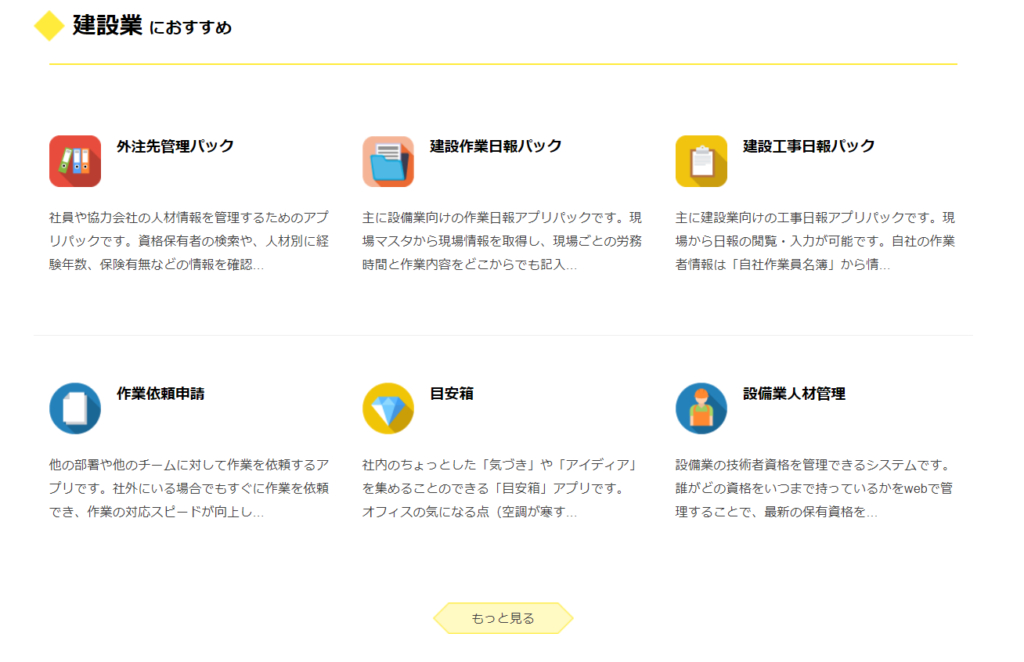The height and width of the screenshot is (662, 1024).
Task: Open the 建設工事日報パック title link
Action: pos(808,145)
